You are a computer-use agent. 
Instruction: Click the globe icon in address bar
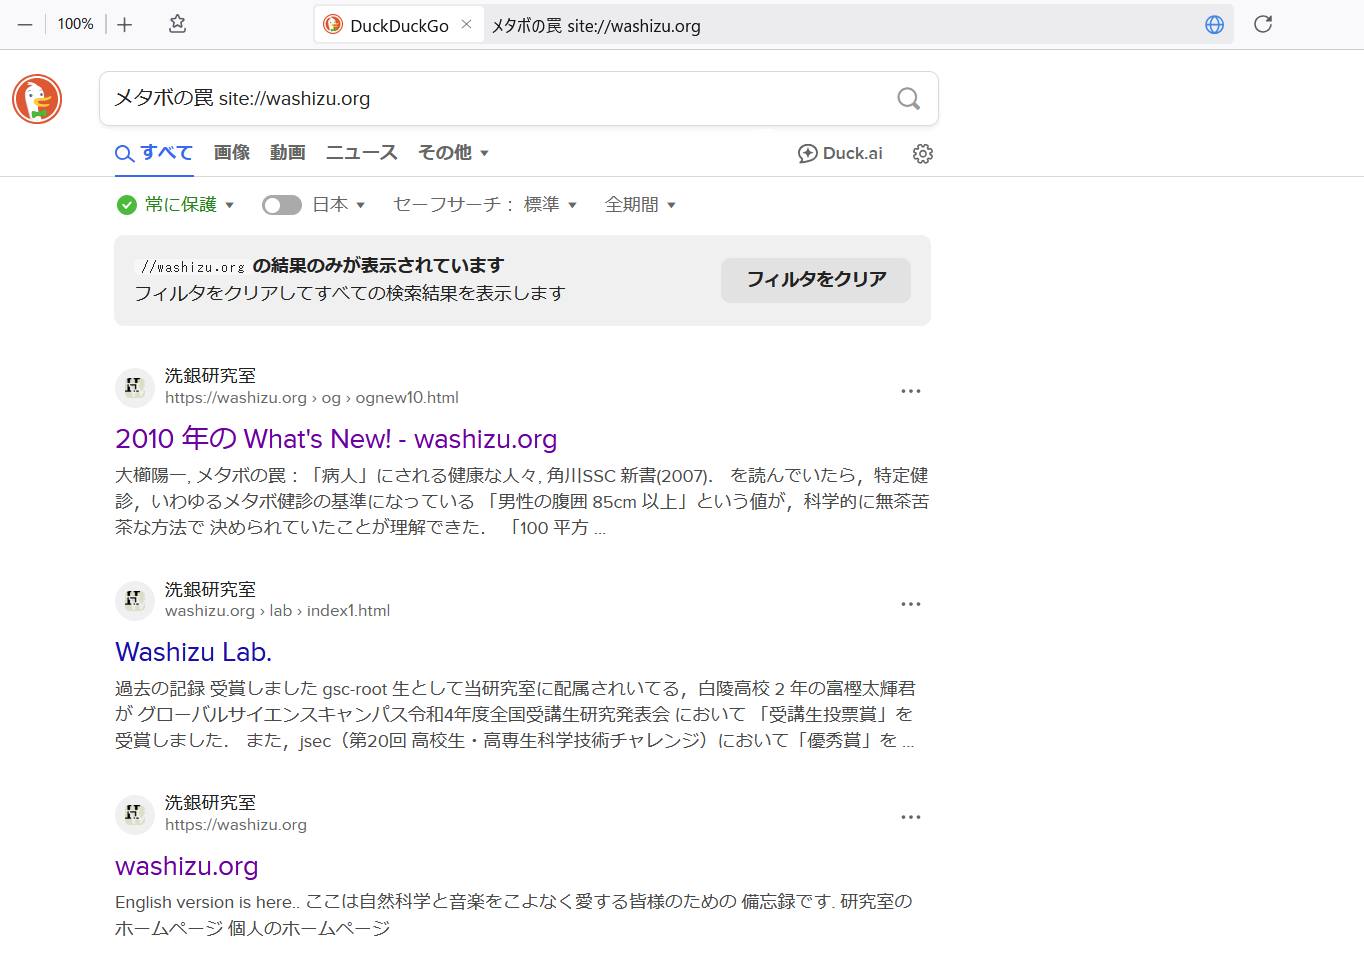coord(1215,25)
